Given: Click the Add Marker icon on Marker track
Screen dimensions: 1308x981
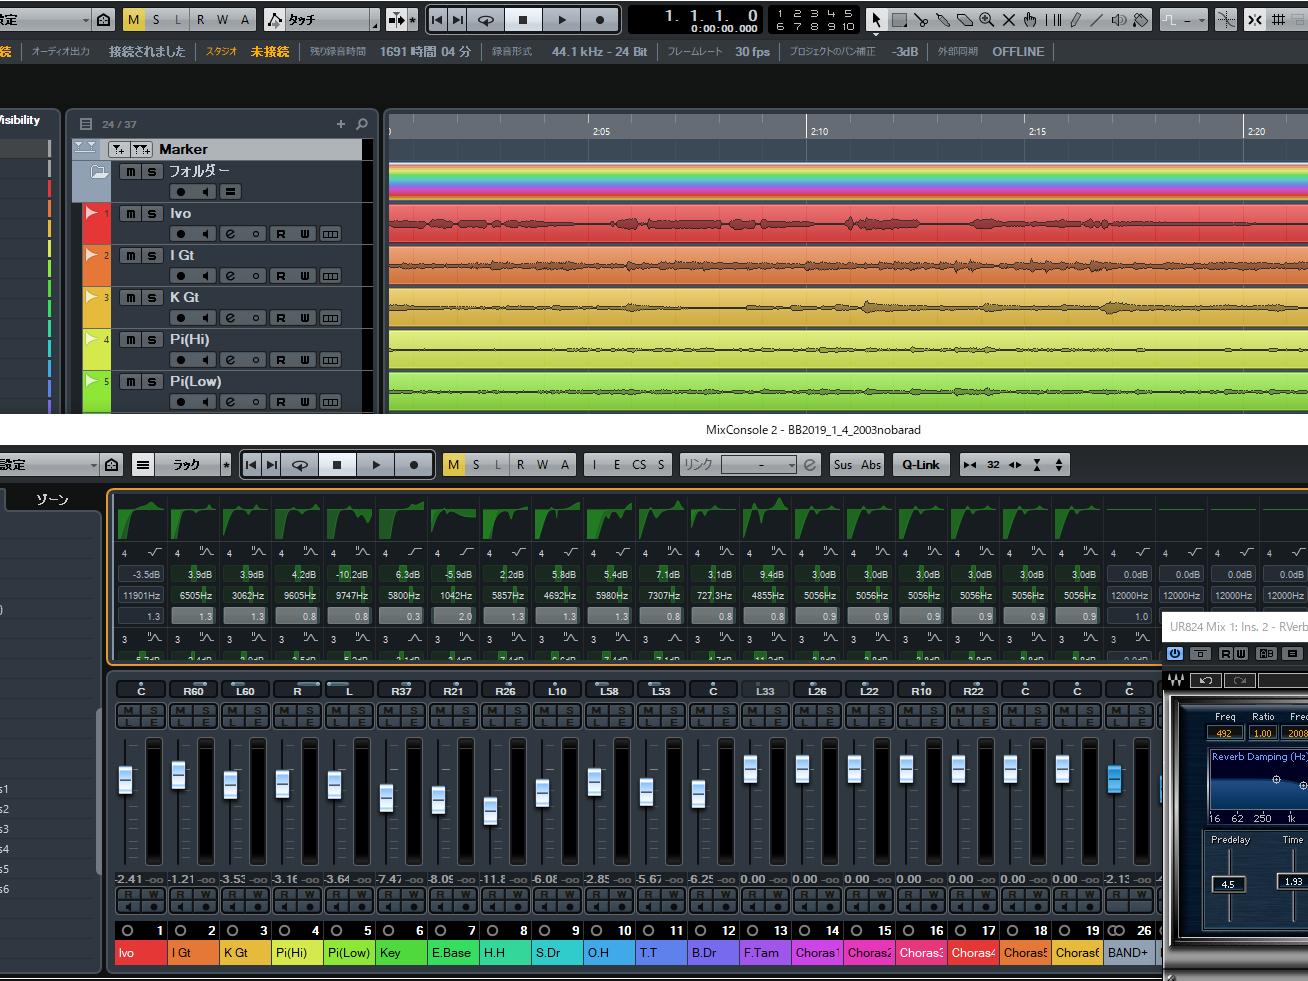Looking at the screenshot, I should [x=119, y=149].
